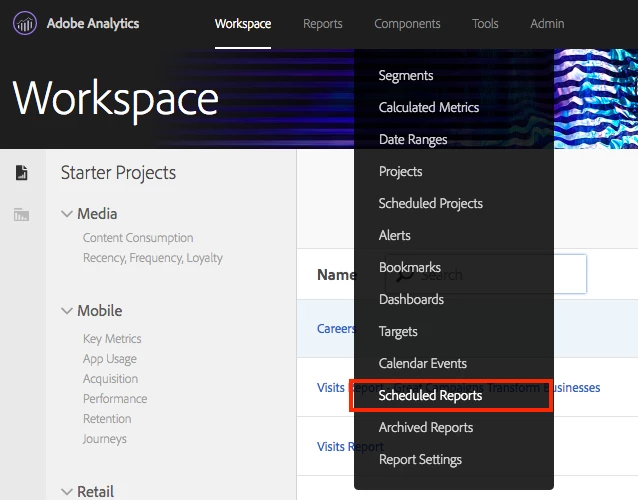This screenshot has width=638, height=500.
Task: Open the Reports menu
Action: [x=323, y=24]
